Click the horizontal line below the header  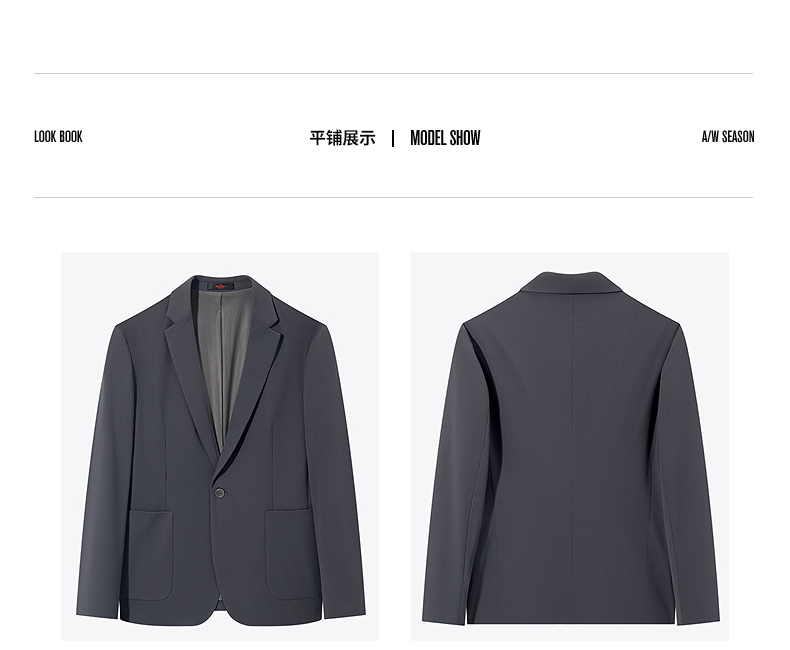[x=393, y=198]
